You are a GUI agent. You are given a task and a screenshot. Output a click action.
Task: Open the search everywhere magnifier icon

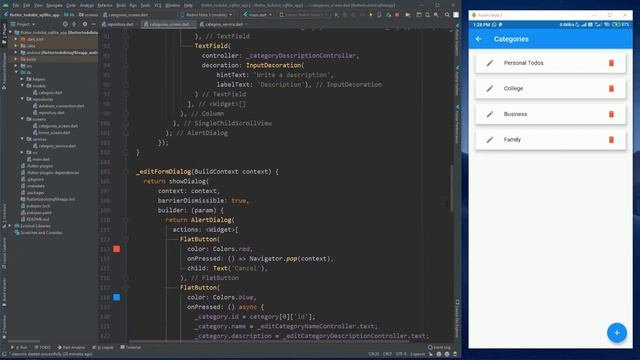click(447, 15)
